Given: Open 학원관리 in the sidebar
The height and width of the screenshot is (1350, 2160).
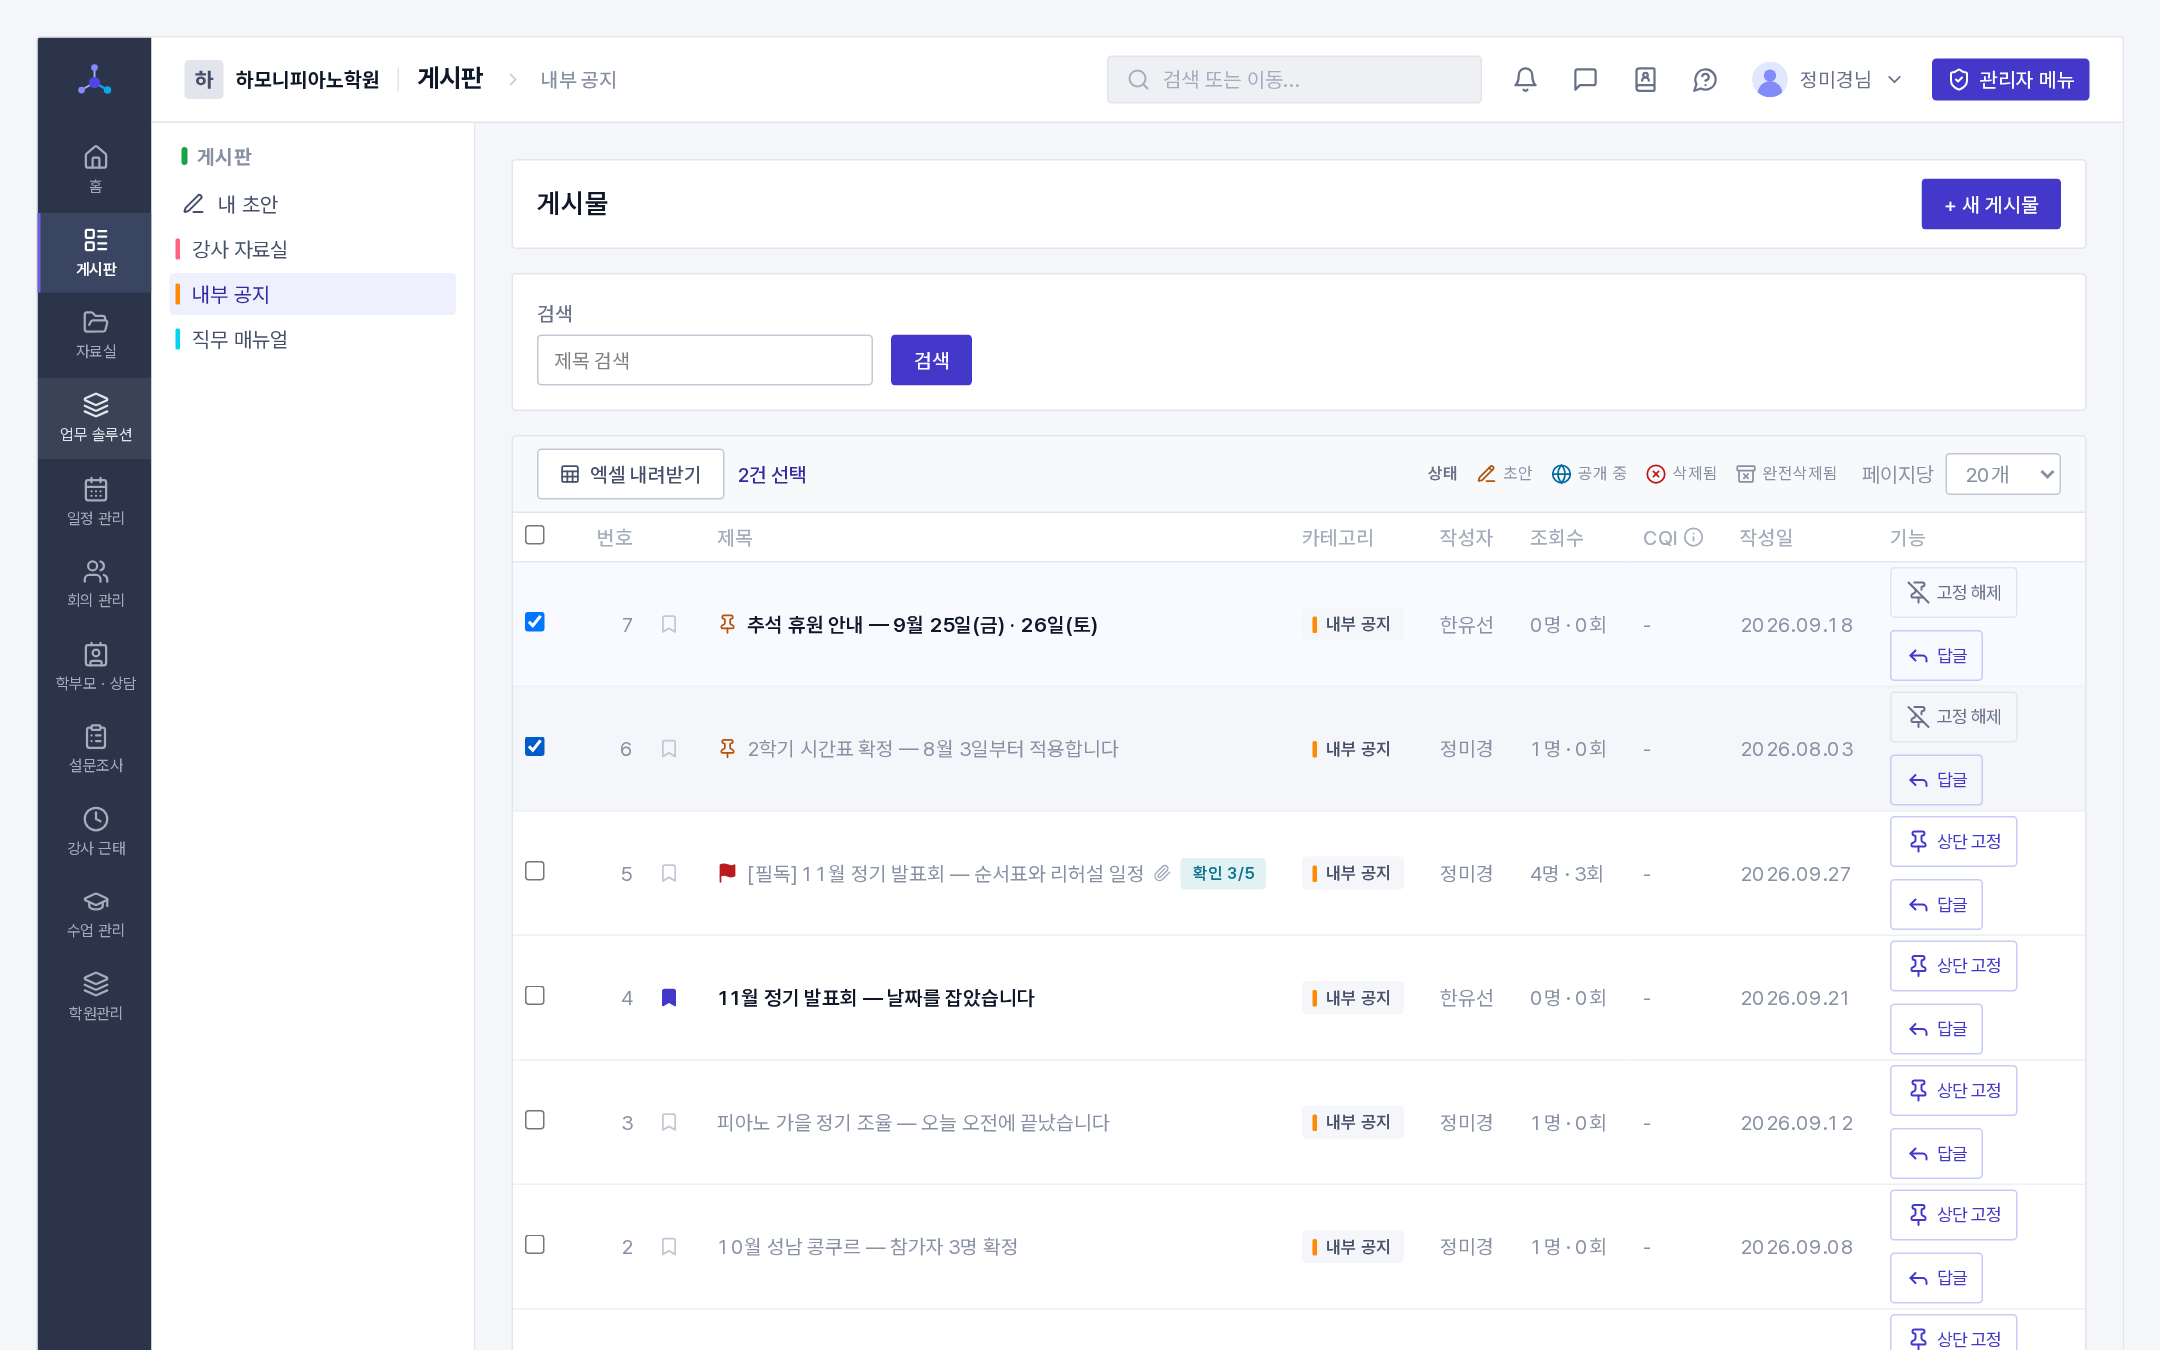Looking at the screenshot, I should (95, 997).
